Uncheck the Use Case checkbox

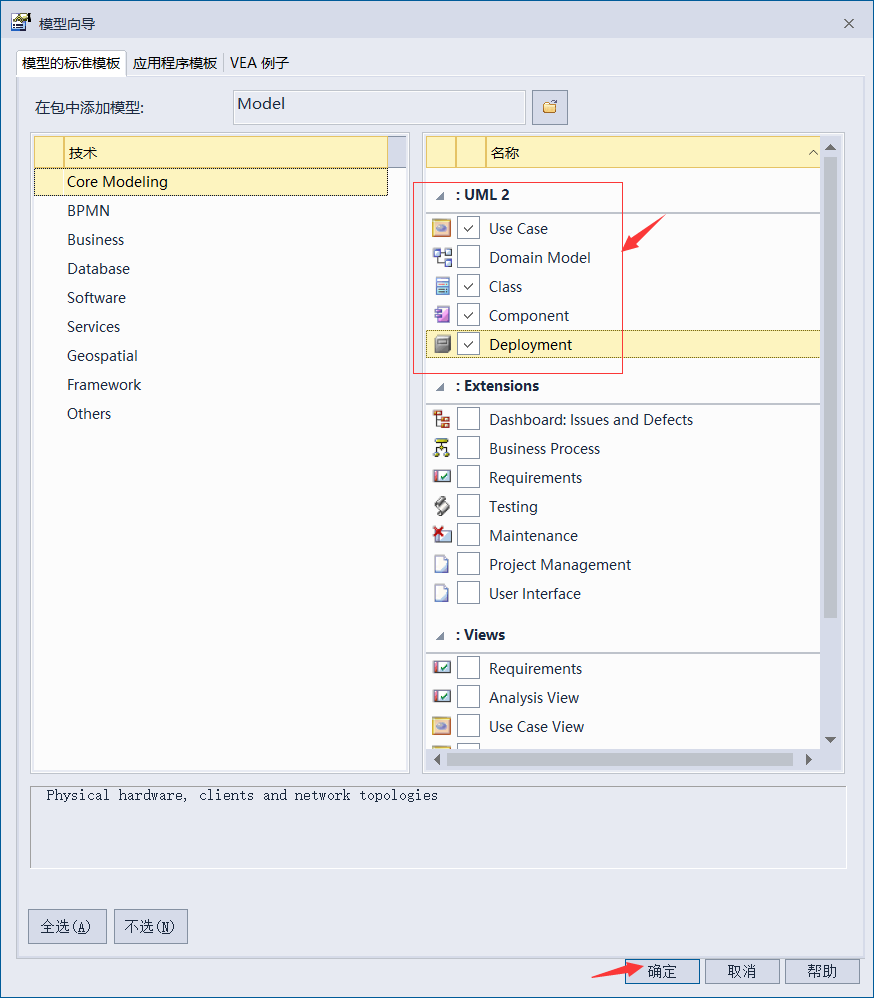tap(468, 227)
